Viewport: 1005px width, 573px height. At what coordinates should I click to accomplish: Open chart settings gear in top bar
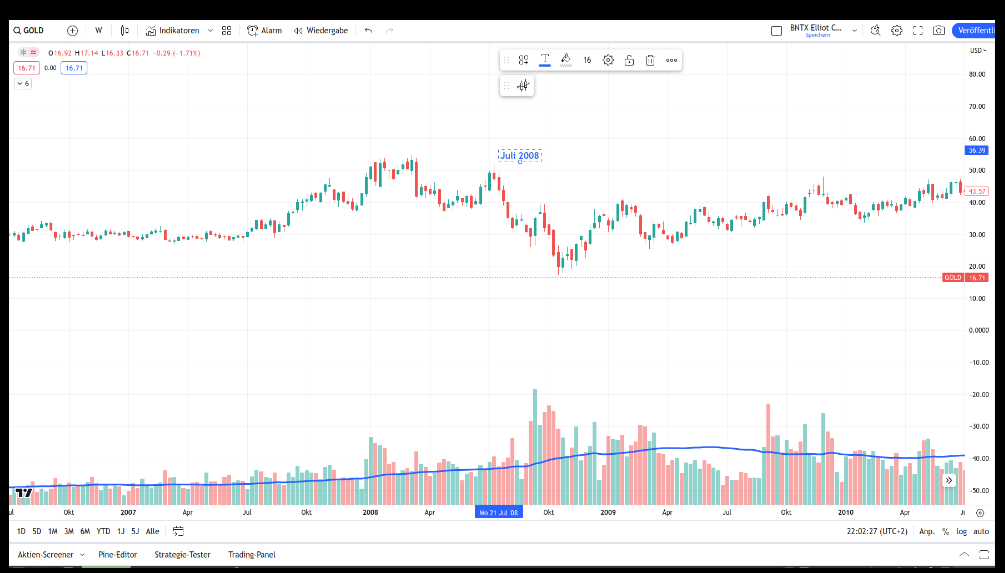(896, 31)
